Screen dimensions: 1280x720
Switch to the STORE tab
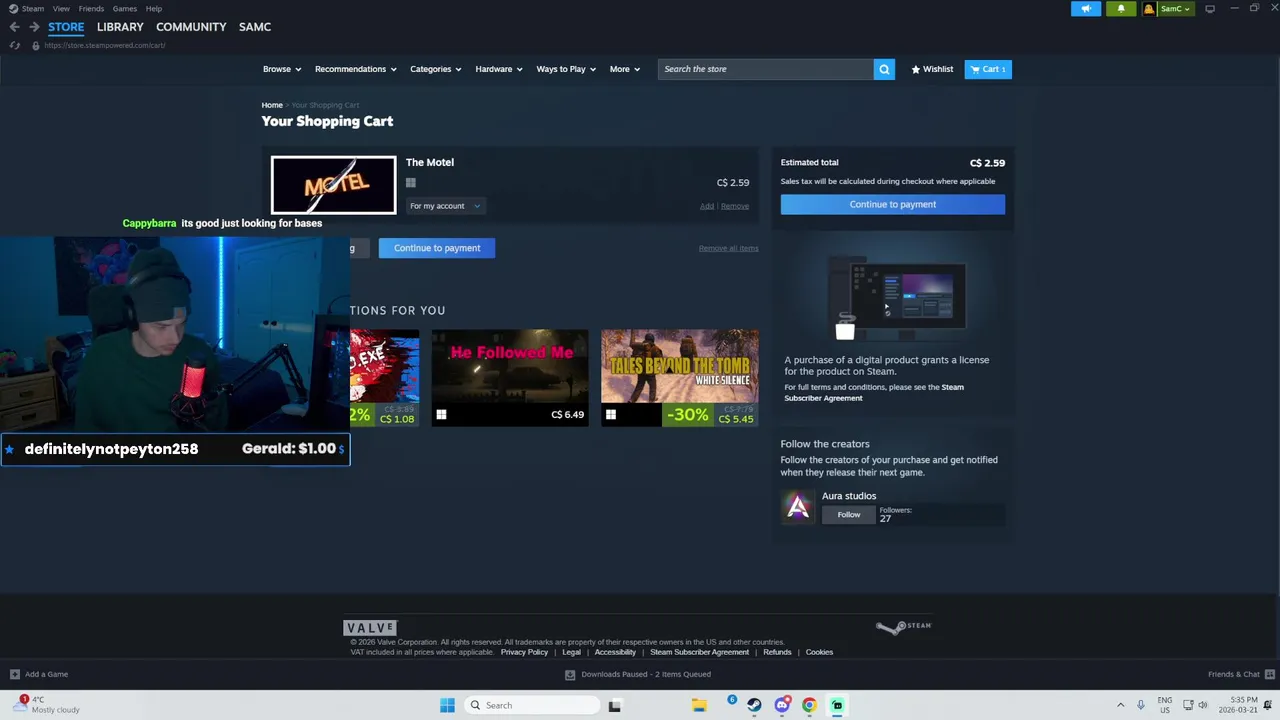tap(66, 27)
